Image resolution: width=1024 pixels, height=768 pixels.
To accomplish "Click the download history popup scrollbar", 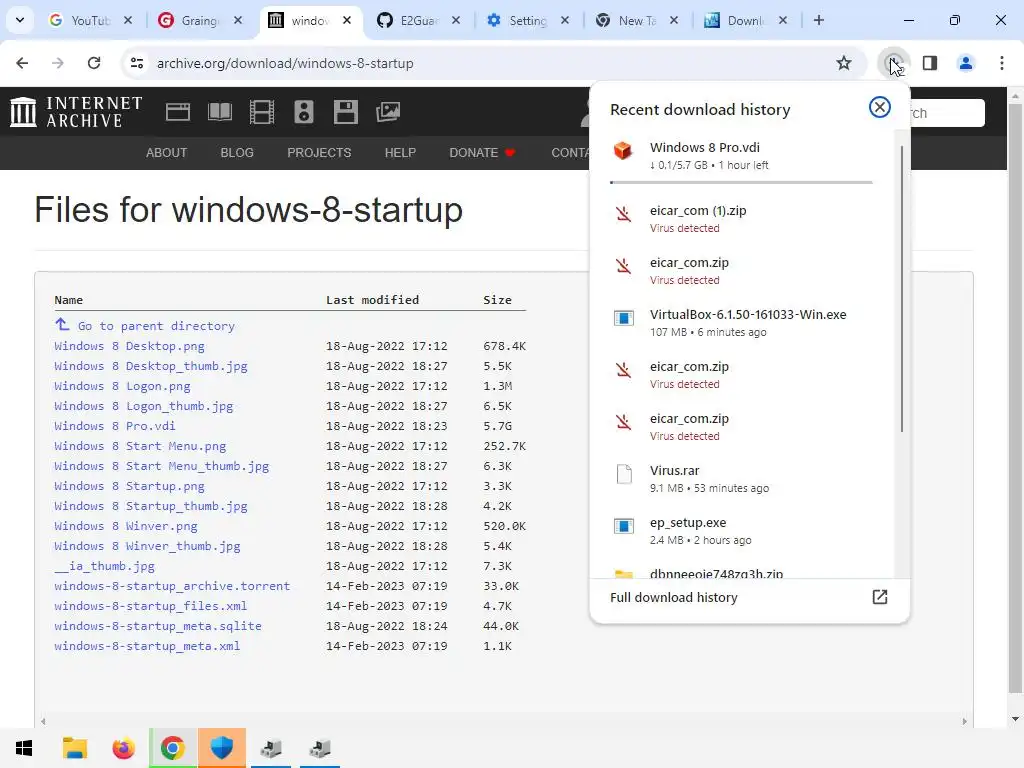I will 902,289.
